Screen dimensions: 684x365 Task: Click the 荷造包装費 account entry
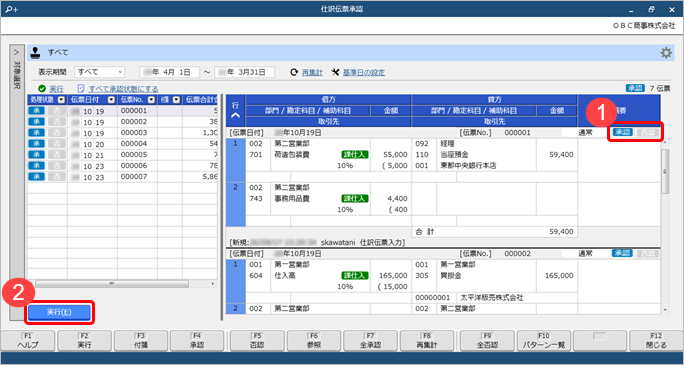tap(292, 154)
